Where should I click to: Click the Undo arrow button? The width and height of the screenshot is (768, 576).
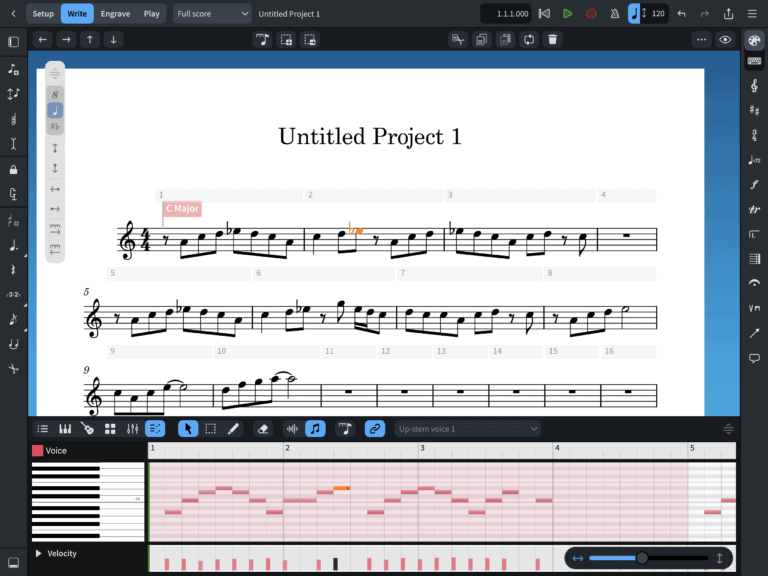pos(682,14)
